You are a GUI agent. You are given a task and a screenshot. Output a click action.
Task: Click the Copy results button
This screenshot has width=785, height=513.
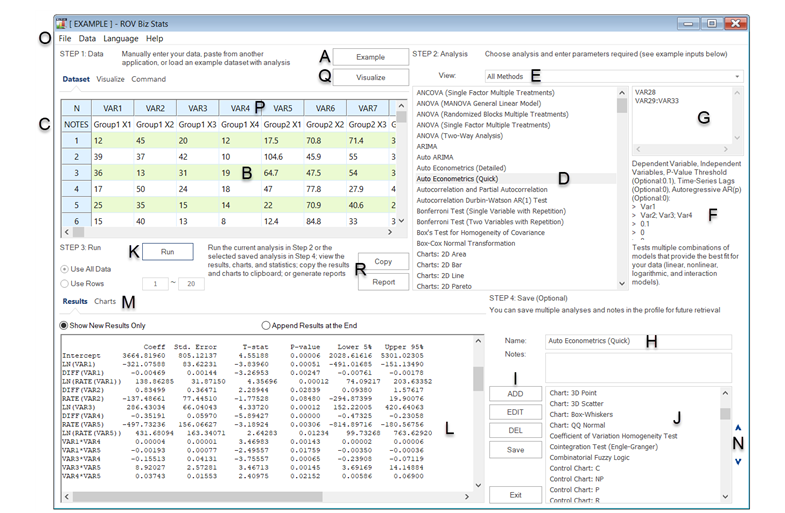click(x=383, y=261)
